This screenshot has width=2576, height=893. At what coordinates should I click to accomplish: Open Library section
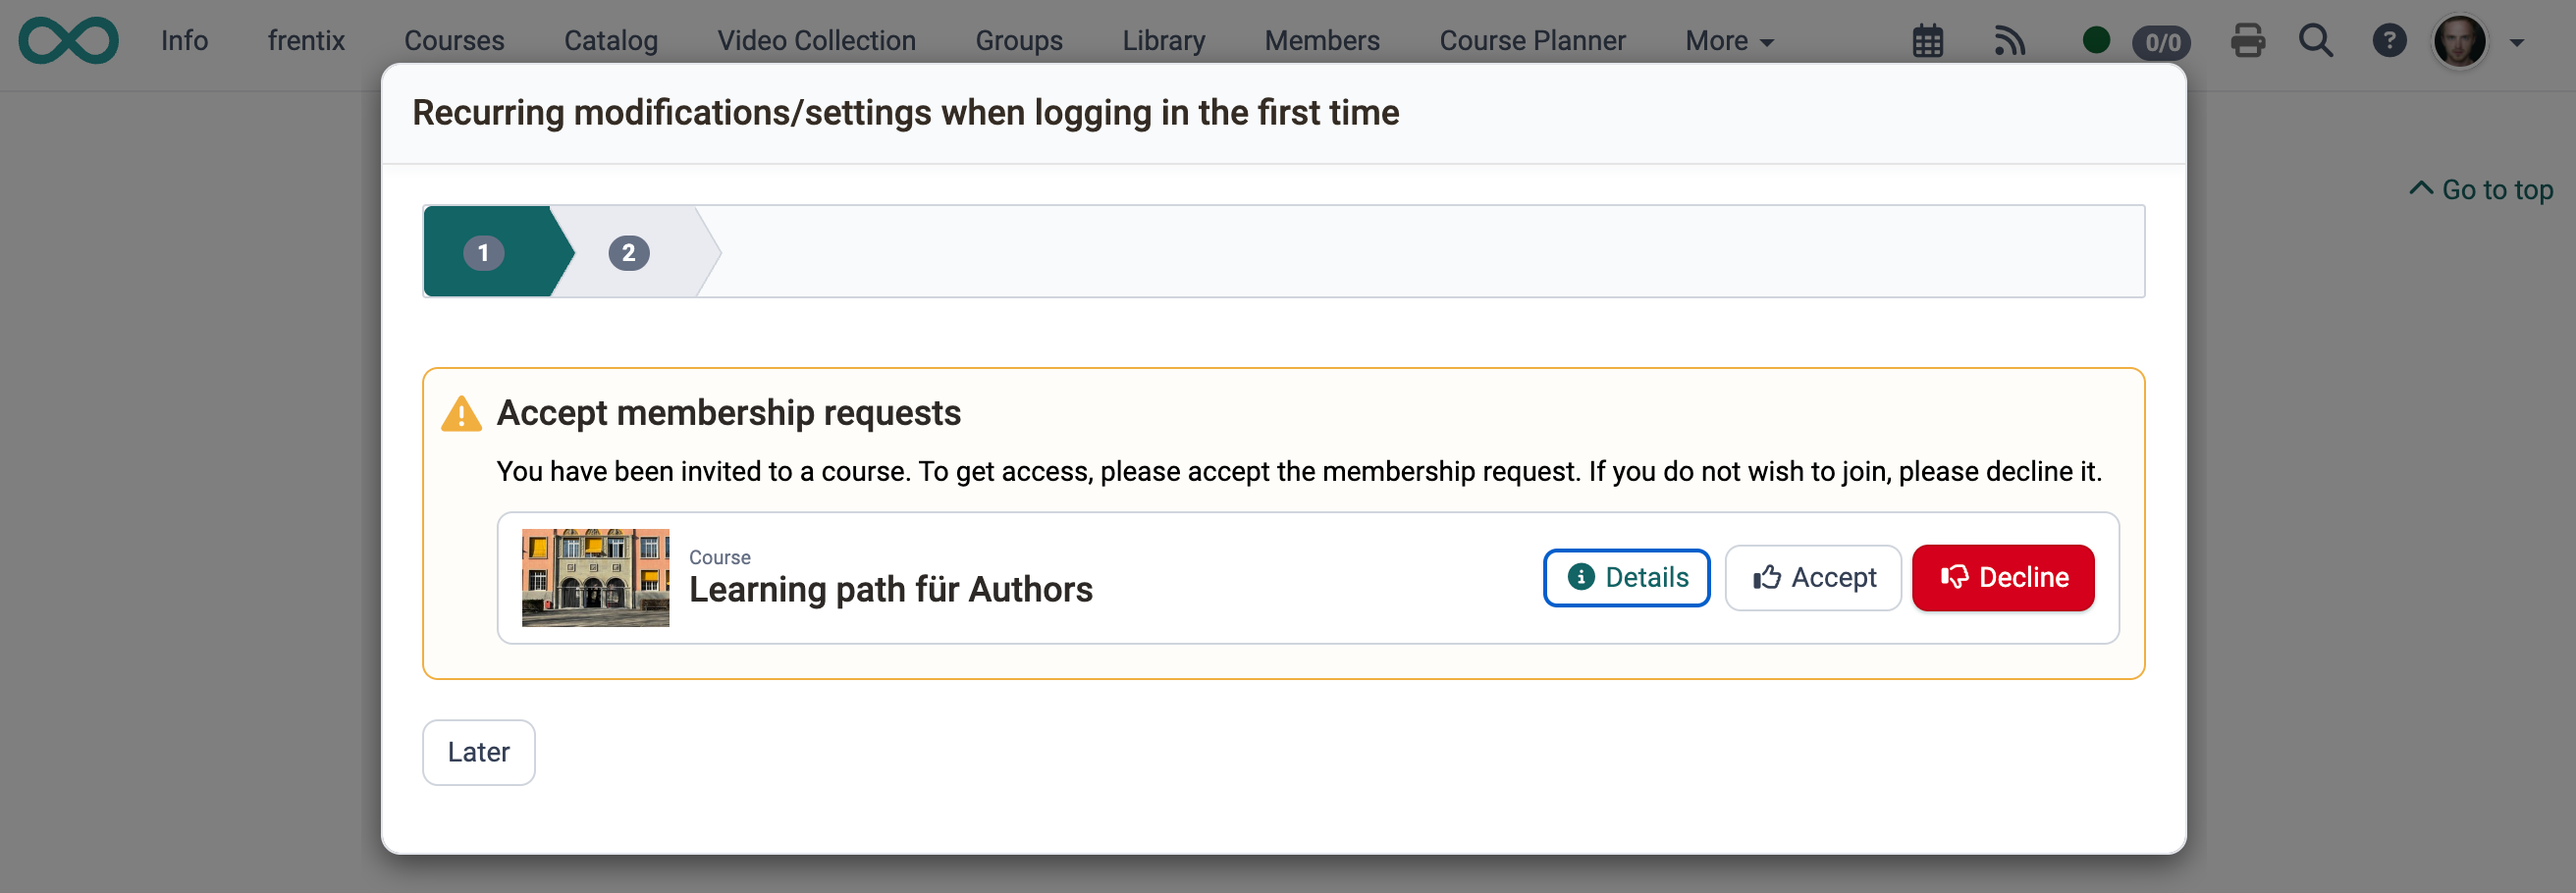(x=1163, y=41)
